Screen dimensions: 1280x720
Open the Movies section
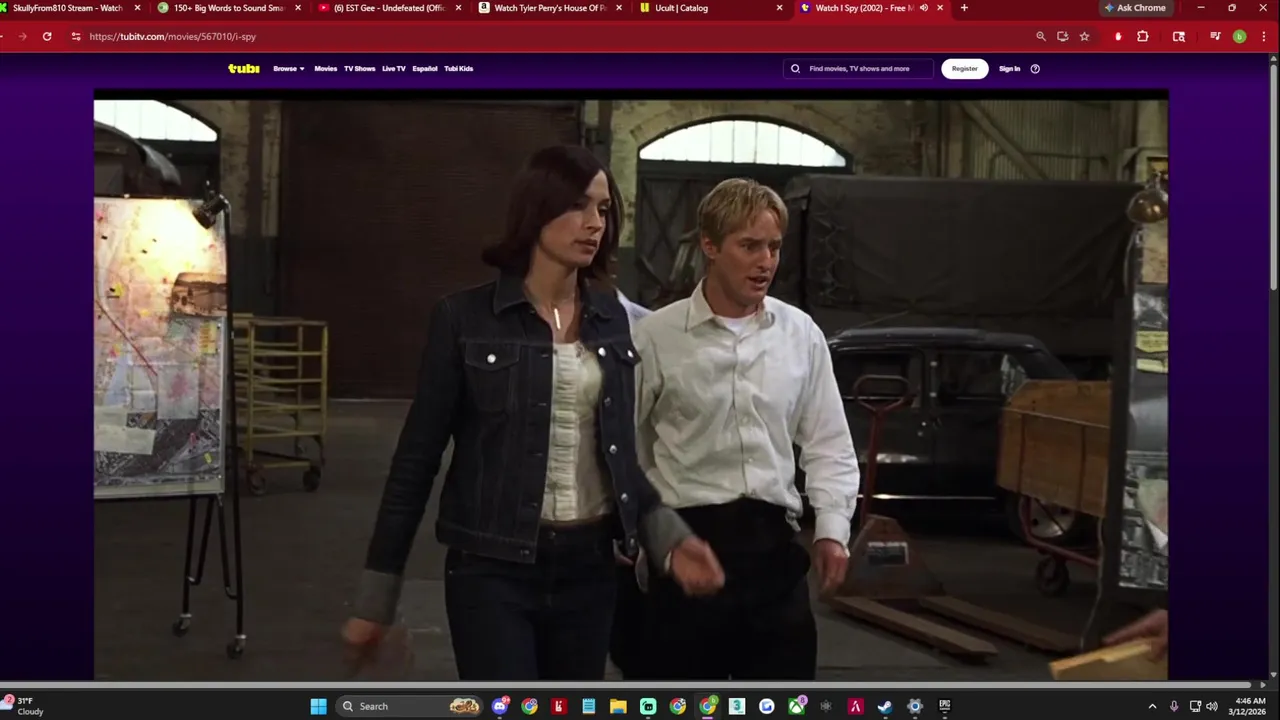[326, 69]
